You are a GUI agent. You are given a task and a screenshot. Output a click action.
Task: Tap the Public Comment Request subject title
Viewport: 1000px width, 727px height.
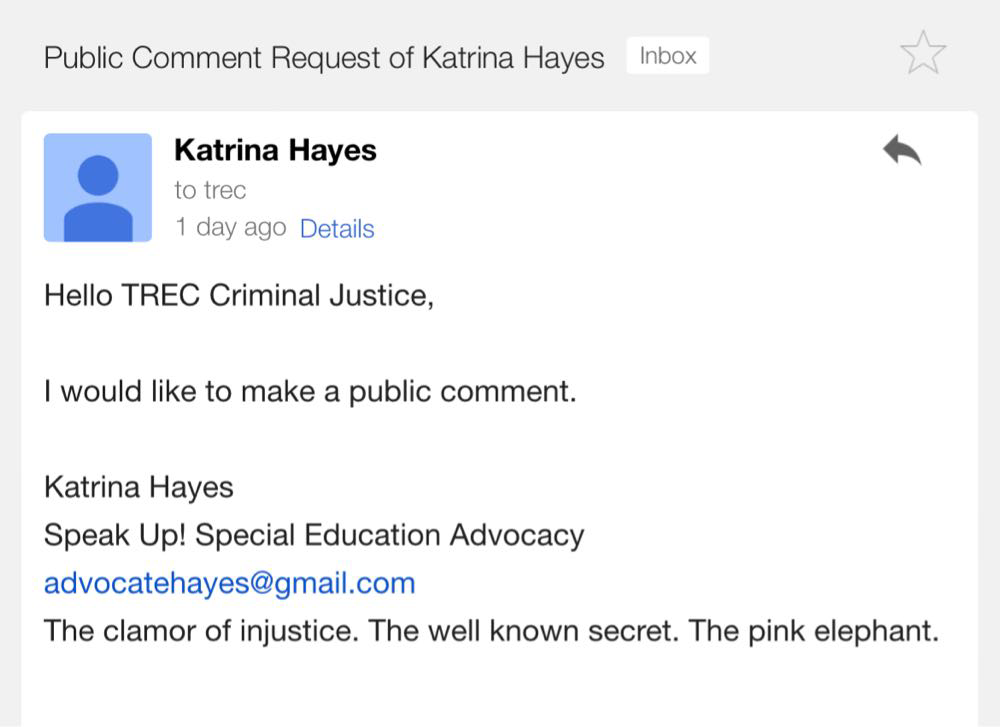coord(324,58)
